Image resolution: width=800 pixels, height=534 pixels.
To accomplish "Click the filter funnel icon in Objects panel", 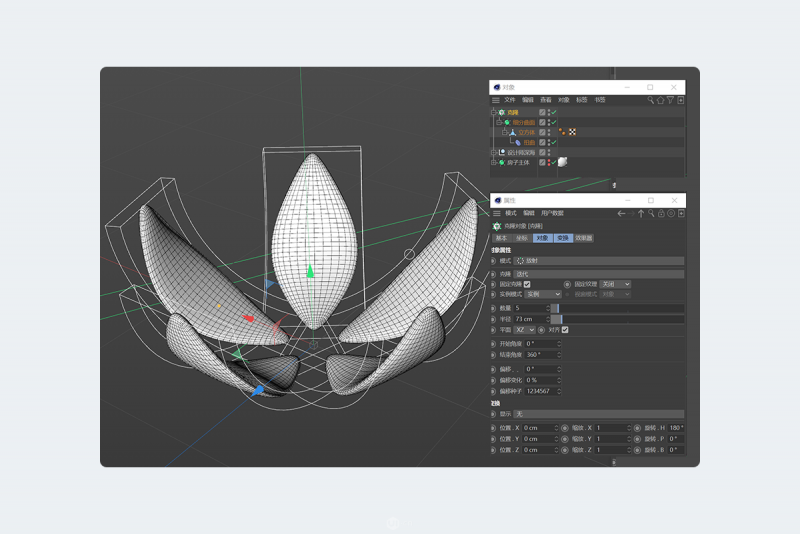I will click(671, 100).
